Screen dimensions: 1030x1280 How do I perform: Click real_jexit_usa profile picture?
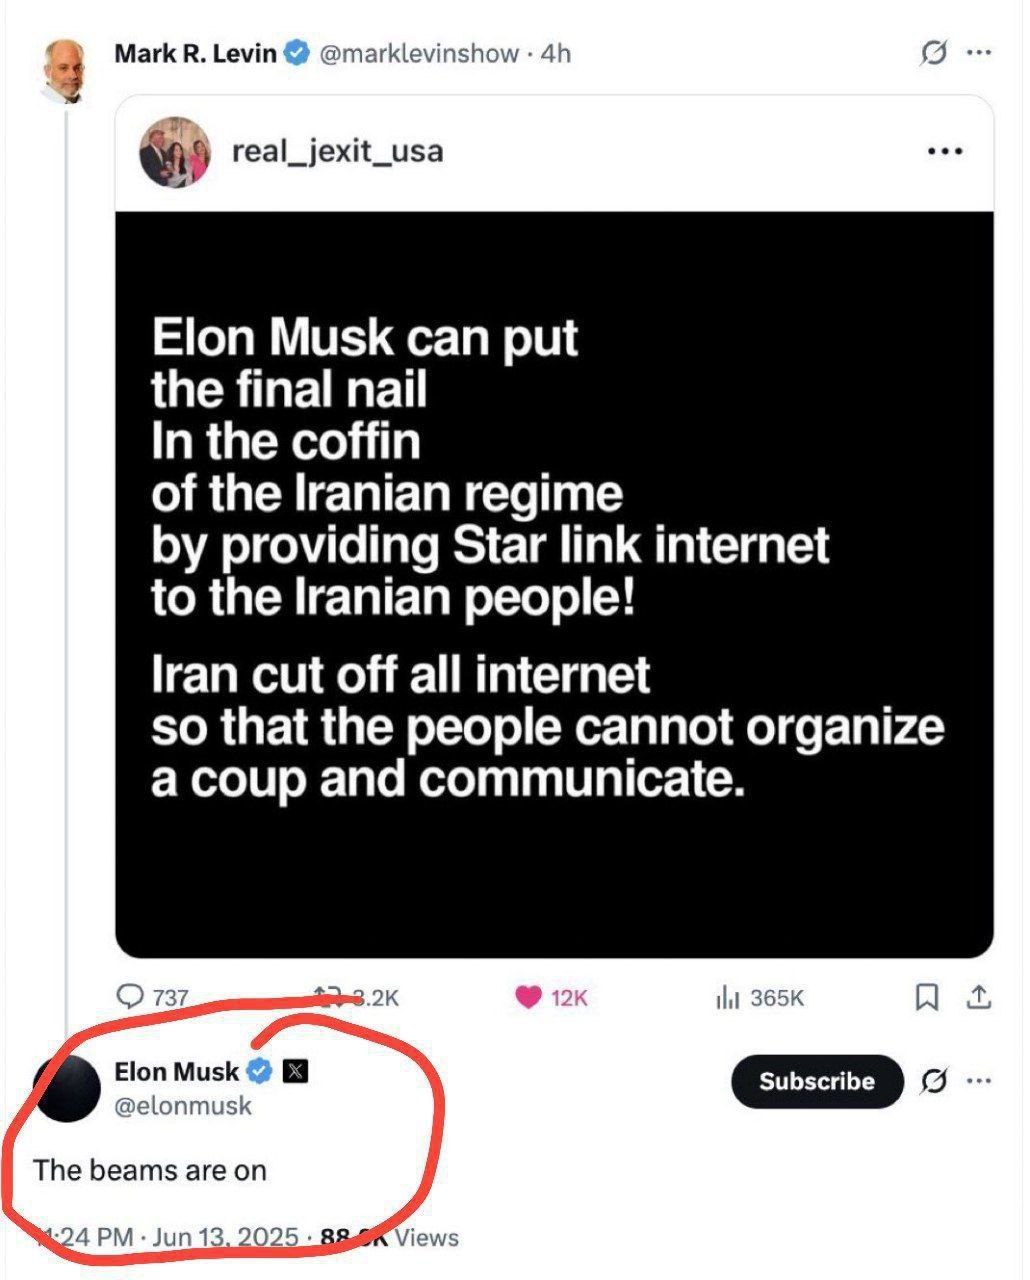(x=175, y=152)
